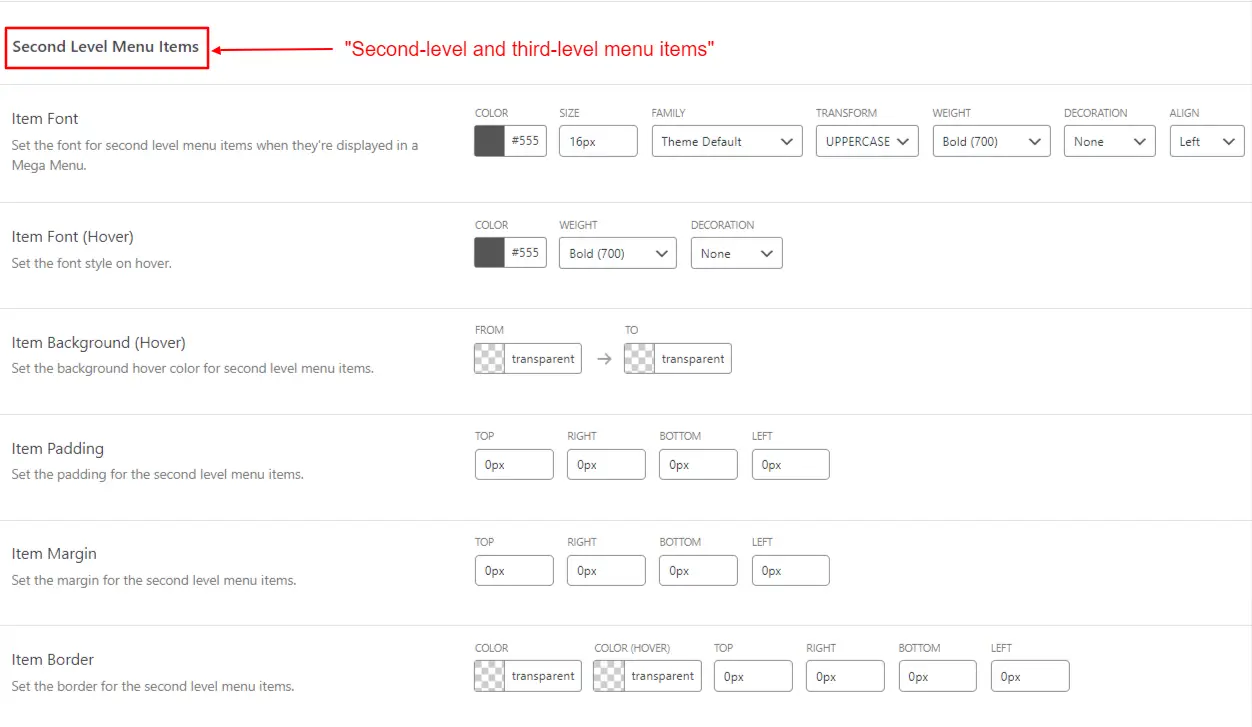The image size is (1252, 727).
Task: Open the TRANSFORM dropdown showing UPPERCASE
Action: 866,141
